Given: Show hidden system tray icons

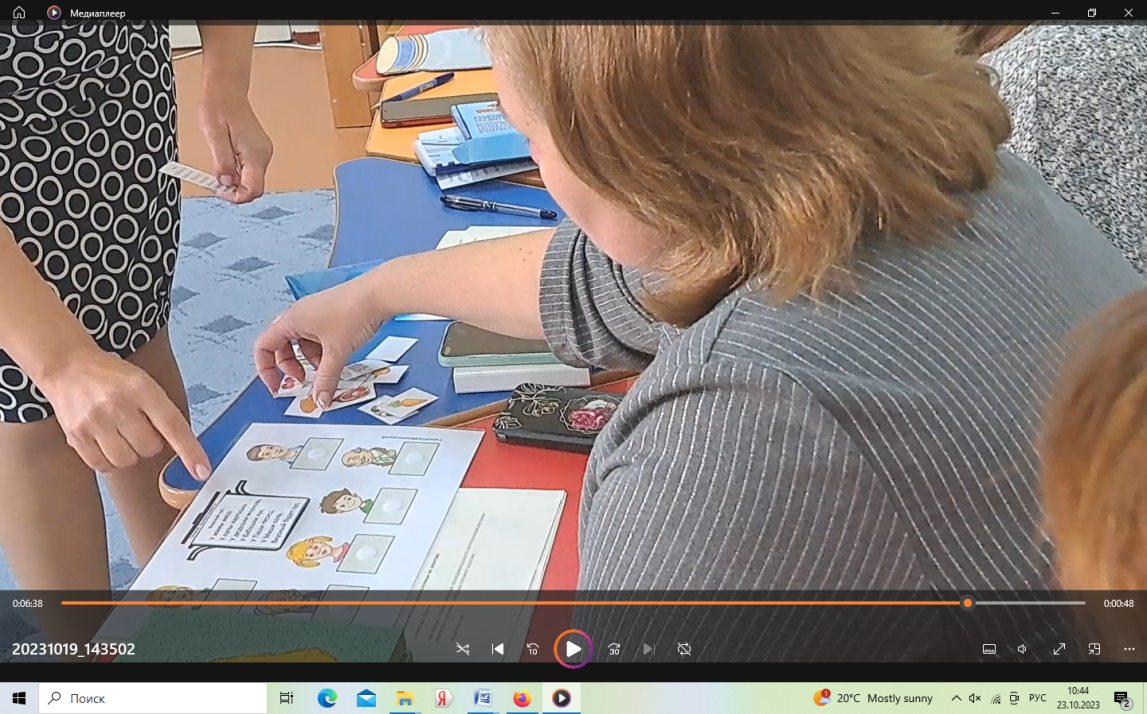Looking at the screenshot, I should click(x=956, y=699).
